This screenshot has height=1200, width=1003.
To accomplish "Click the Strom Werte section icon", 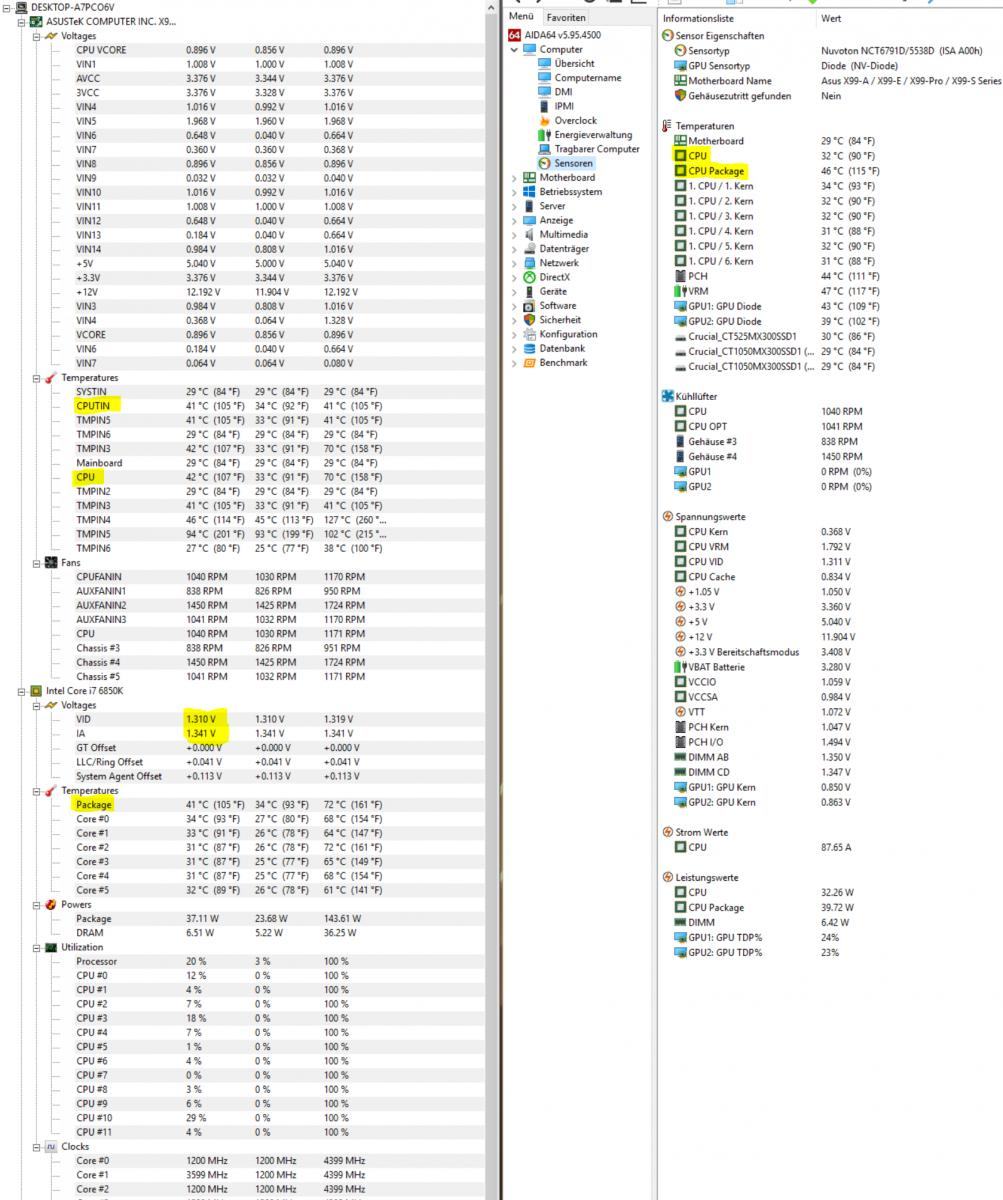I will 668,832.
